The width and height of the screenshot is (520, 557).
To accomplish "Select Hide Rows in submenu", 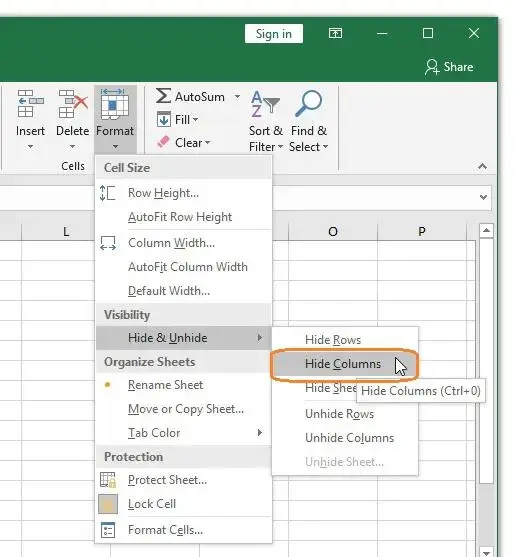I will (x=345, y=340).
